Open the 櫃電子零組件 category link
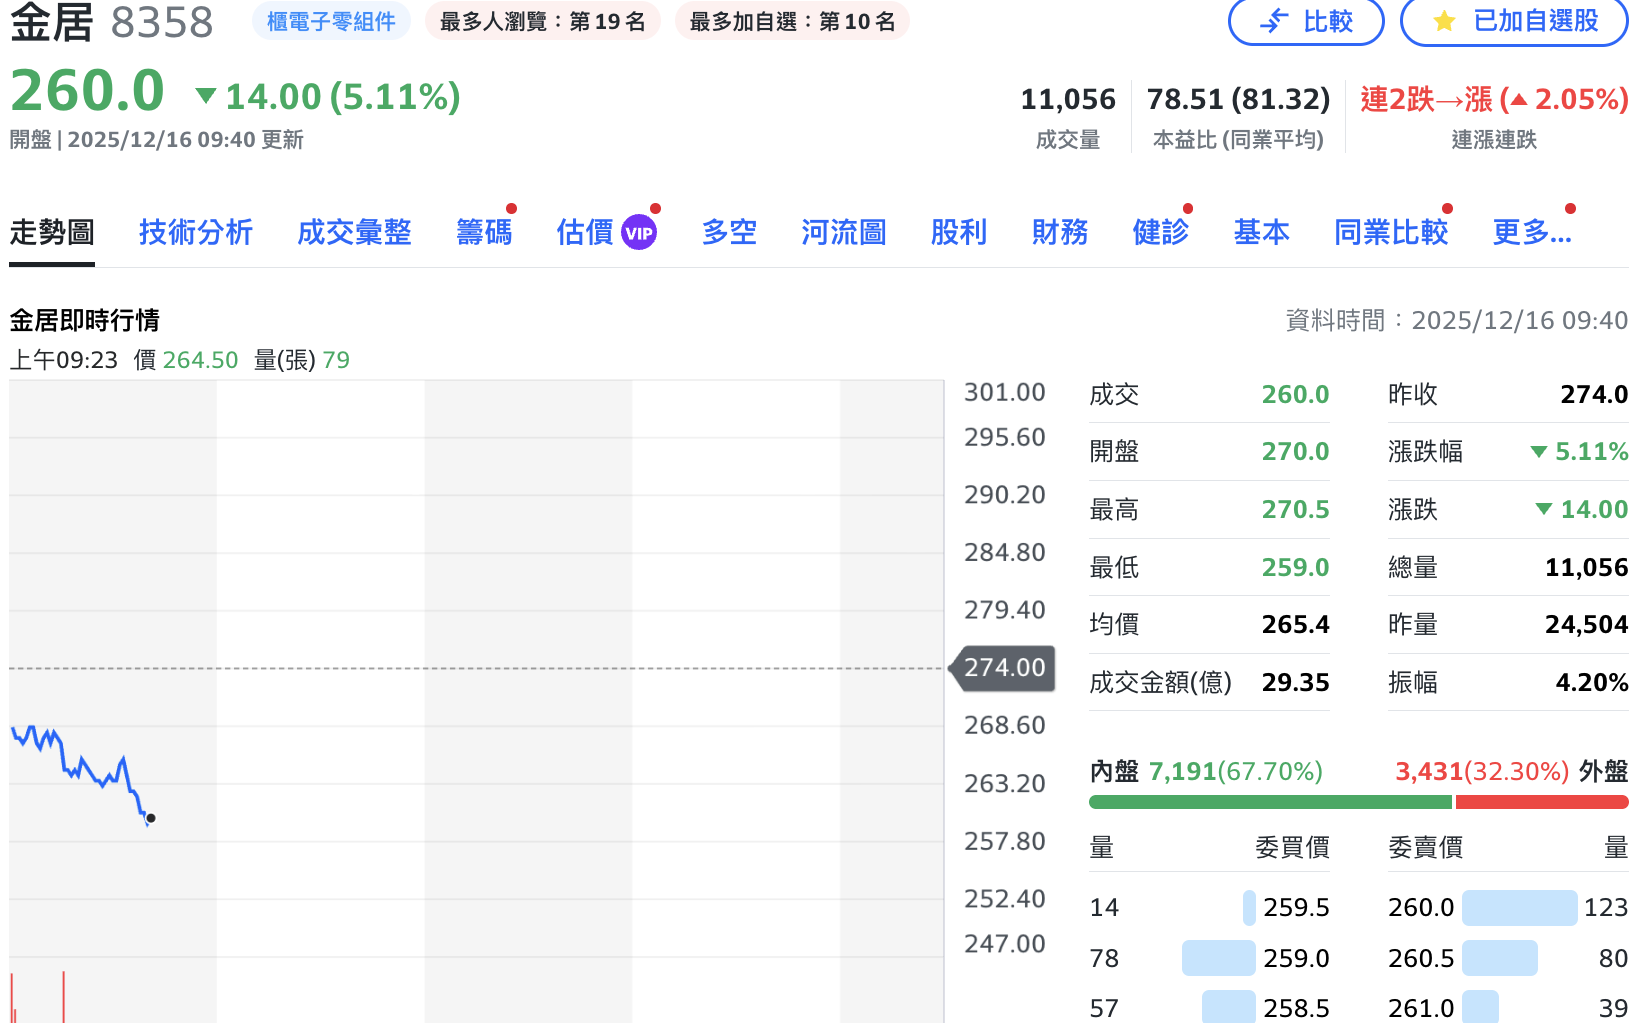 (x=331, y=21)
